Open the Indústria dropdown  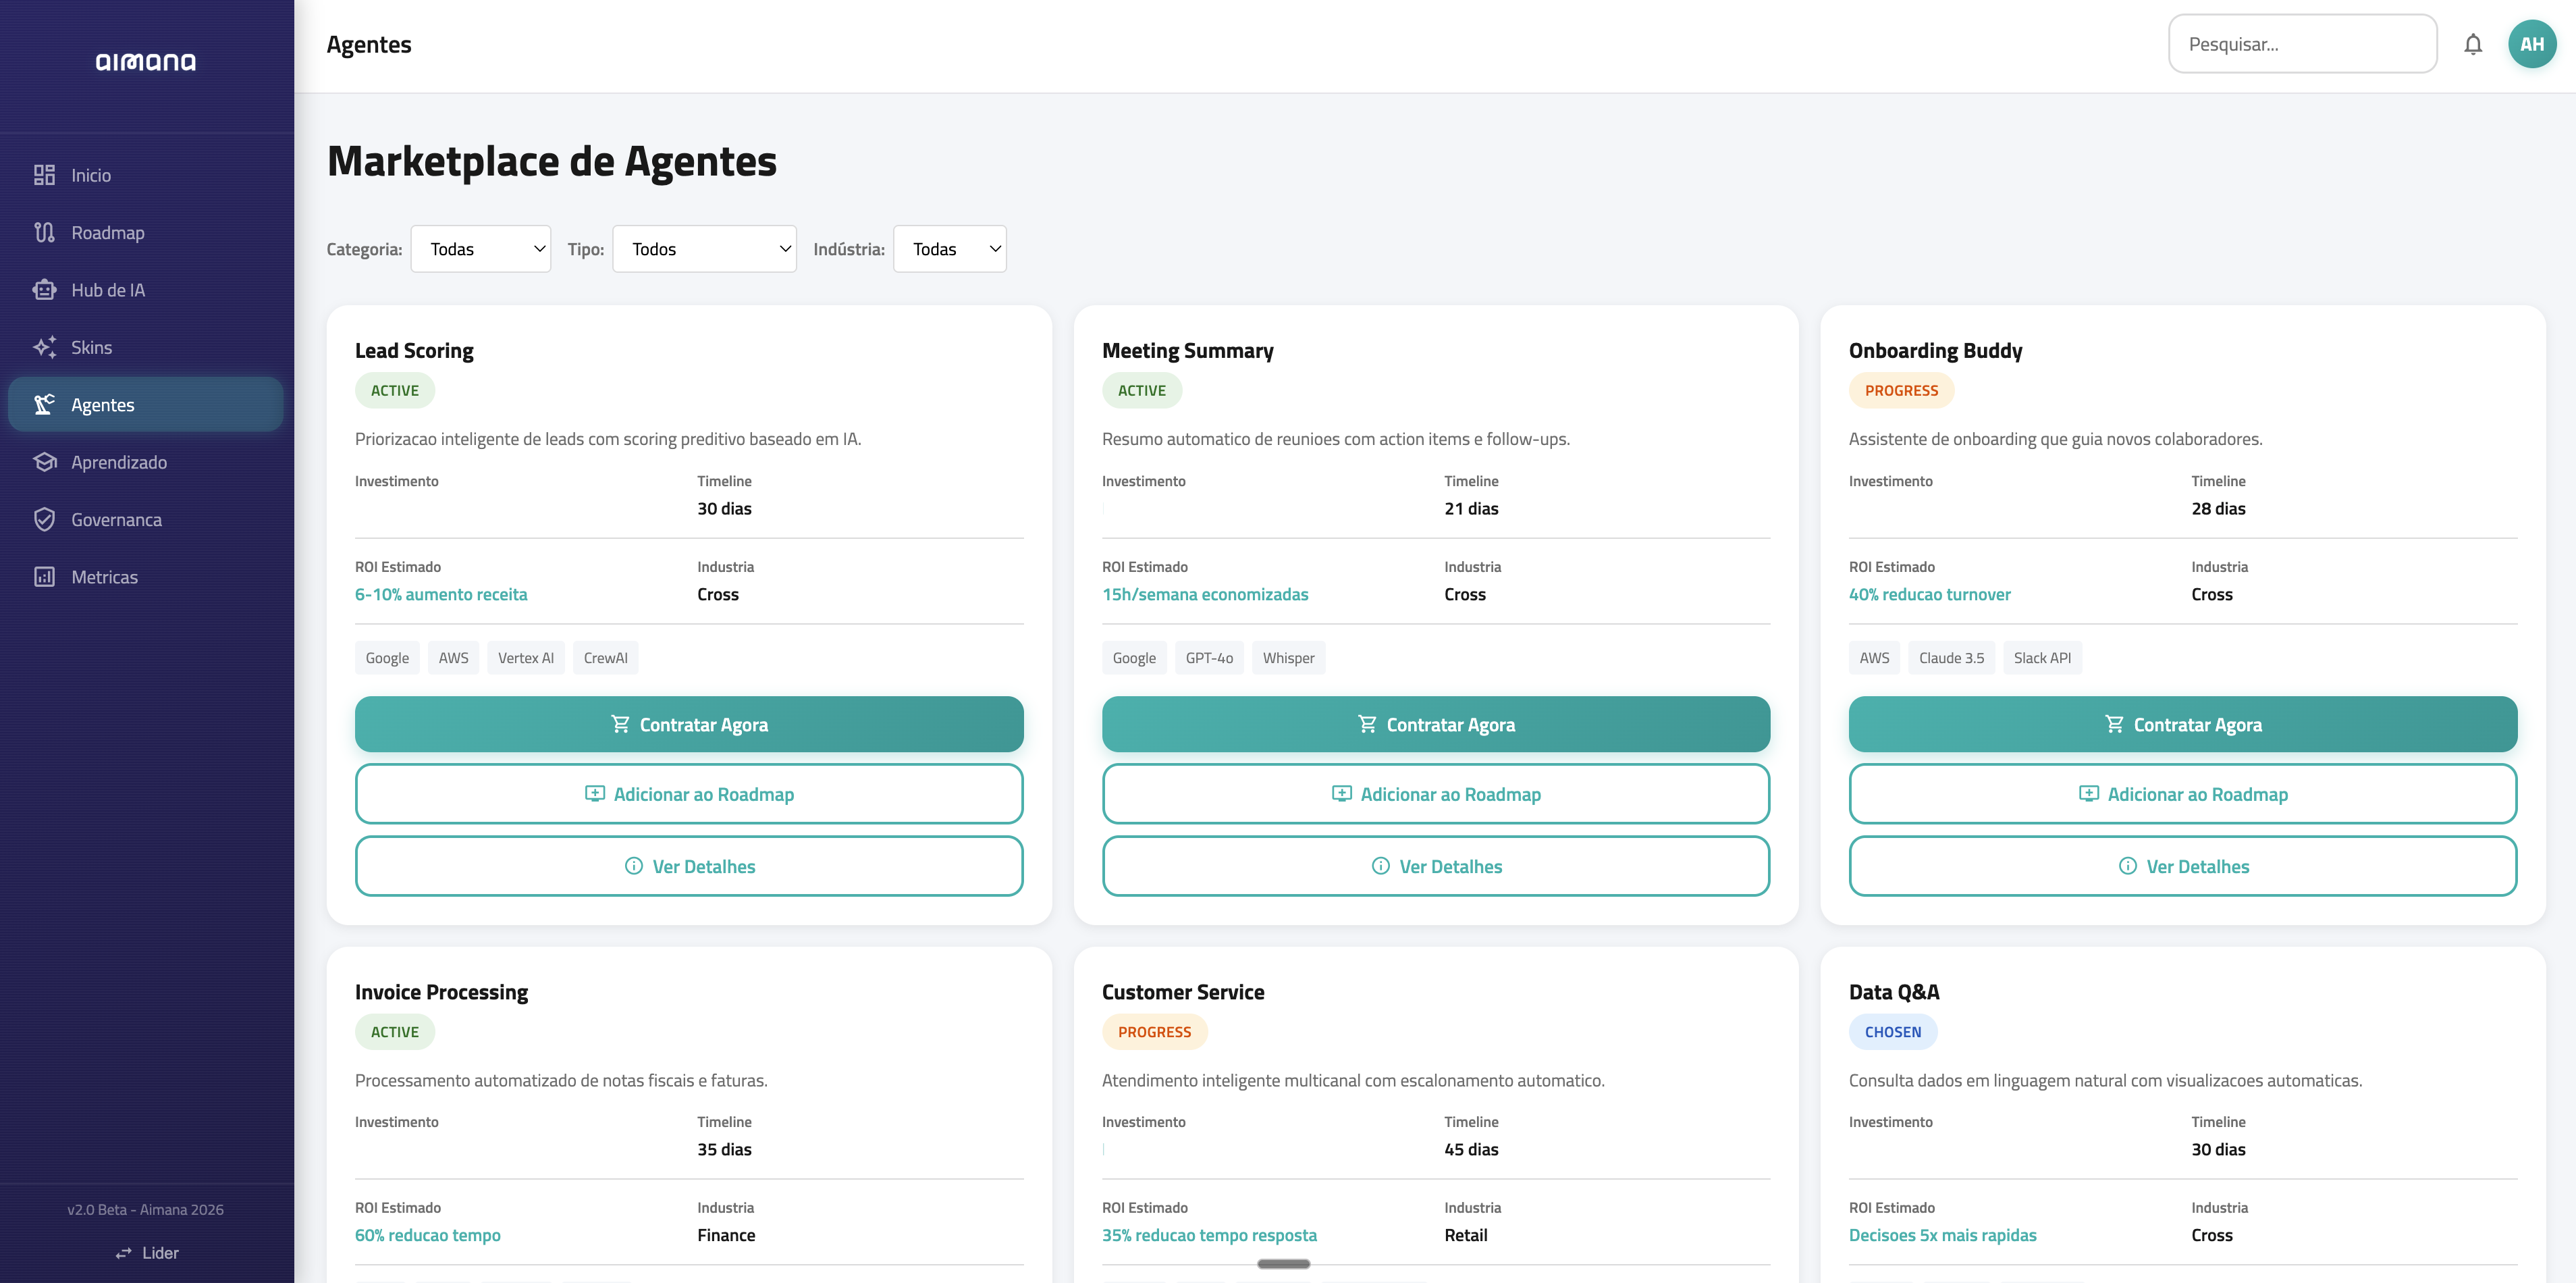(948, 248)
